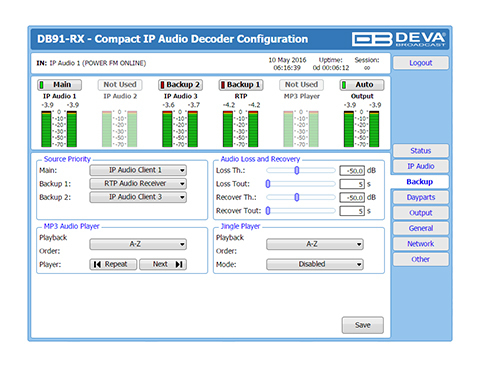Screen dimensions: 488x368
Task: Open the Main source priority dropdown
Action: click(x=138, y=170)
